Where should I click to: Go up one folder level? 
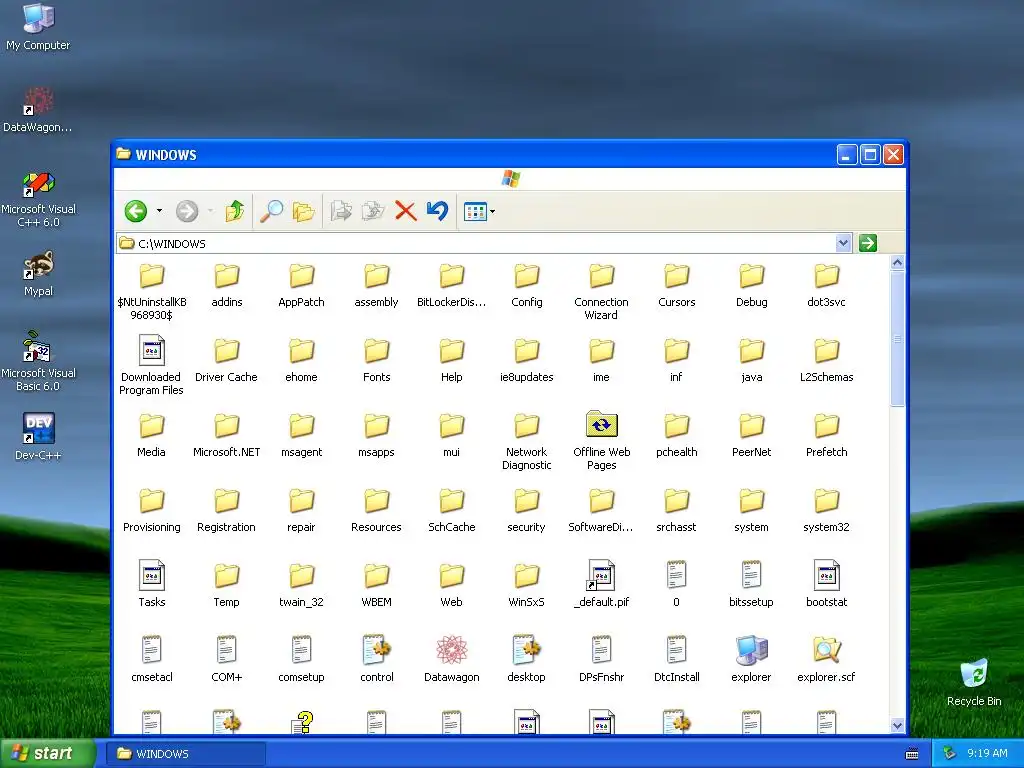tap(234, 211)
